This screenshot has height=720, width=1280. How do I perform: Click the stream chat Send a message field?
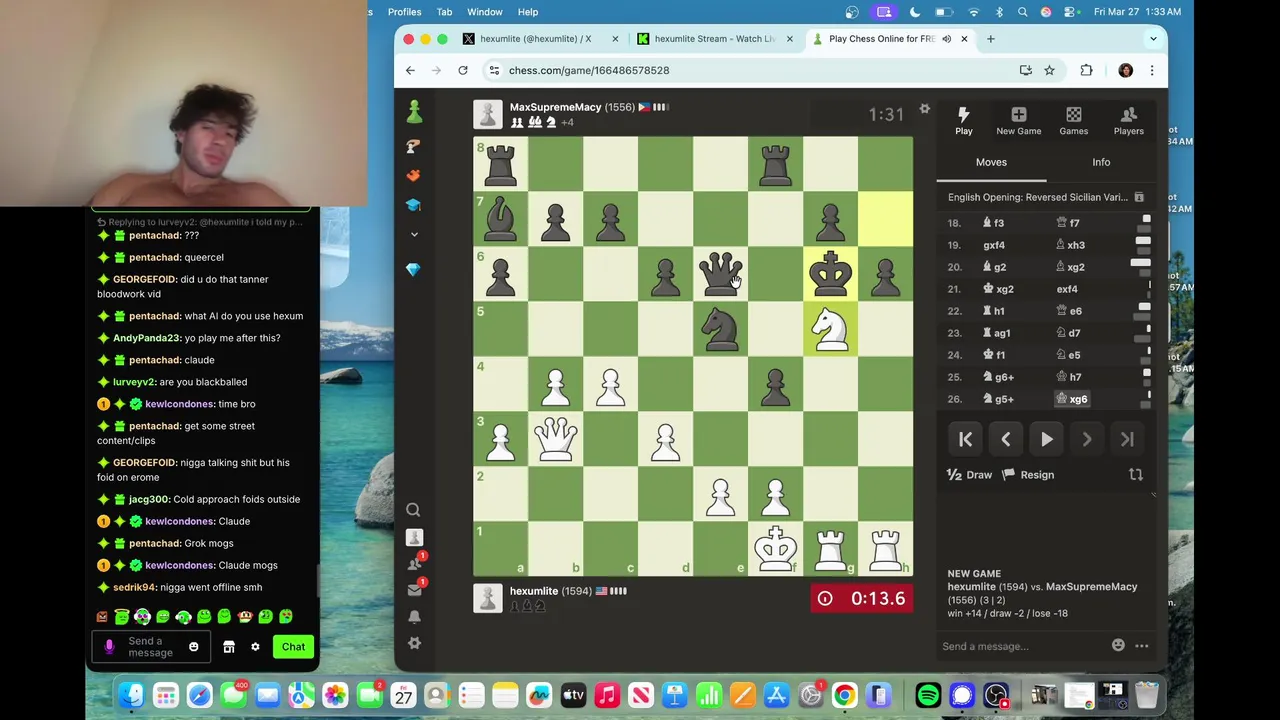coord(150,647)
